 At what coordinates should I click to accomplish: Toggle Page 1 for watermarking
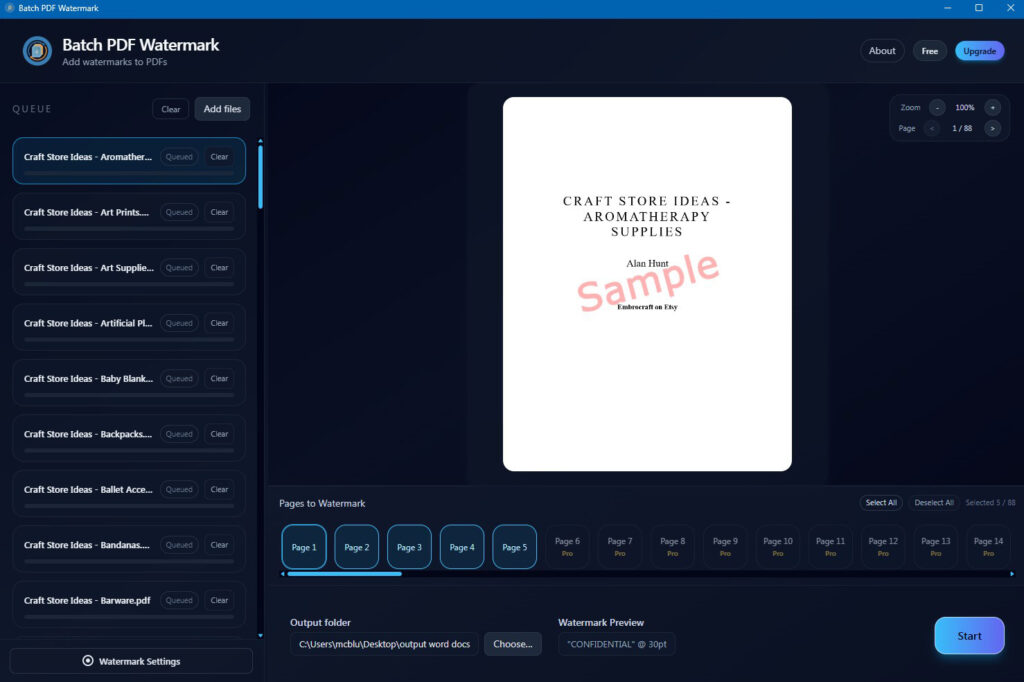point(304,547)
